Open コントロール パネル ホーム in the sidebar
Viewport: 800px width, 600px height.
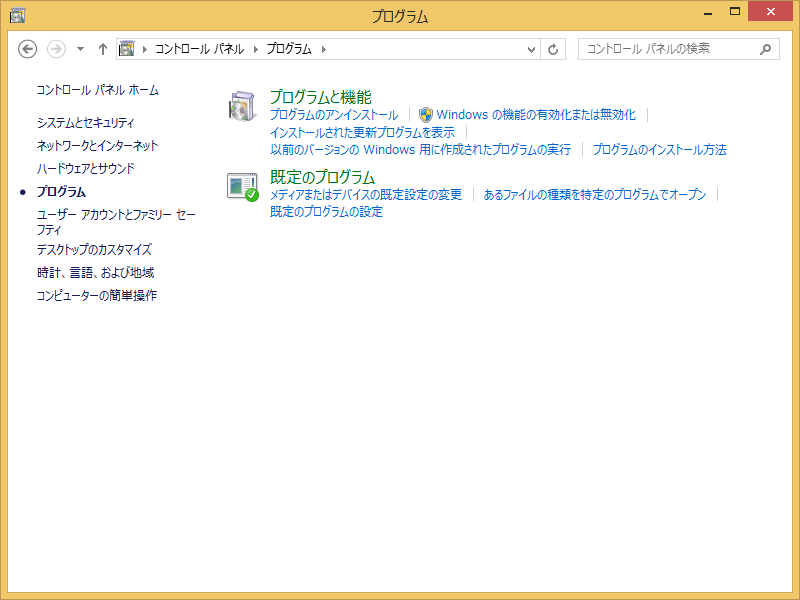tap(97, 90)
